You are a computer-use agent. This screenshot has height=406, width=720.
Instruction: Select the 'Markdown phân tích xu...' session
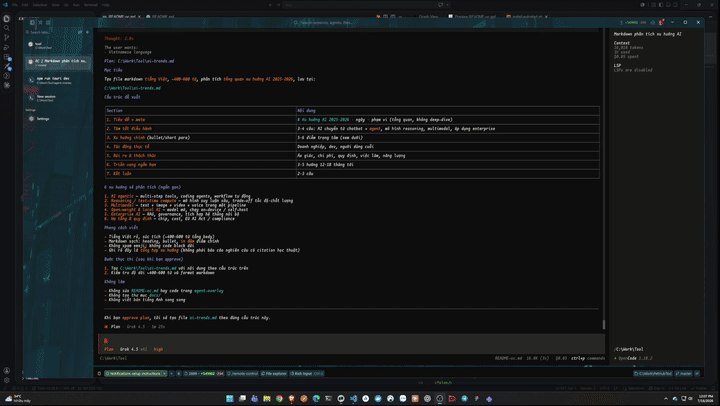click(58, 62)
